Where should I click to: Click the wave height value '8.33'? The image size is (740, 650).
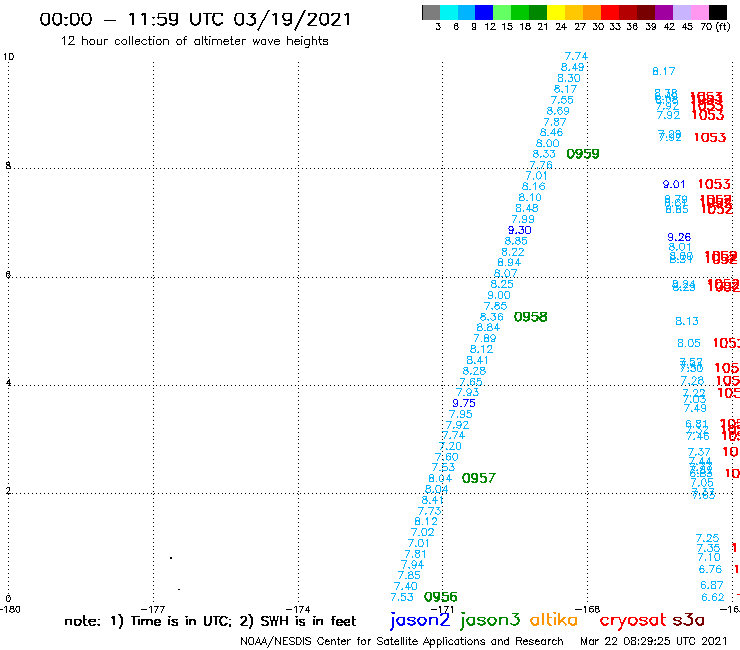coord(544,154)
